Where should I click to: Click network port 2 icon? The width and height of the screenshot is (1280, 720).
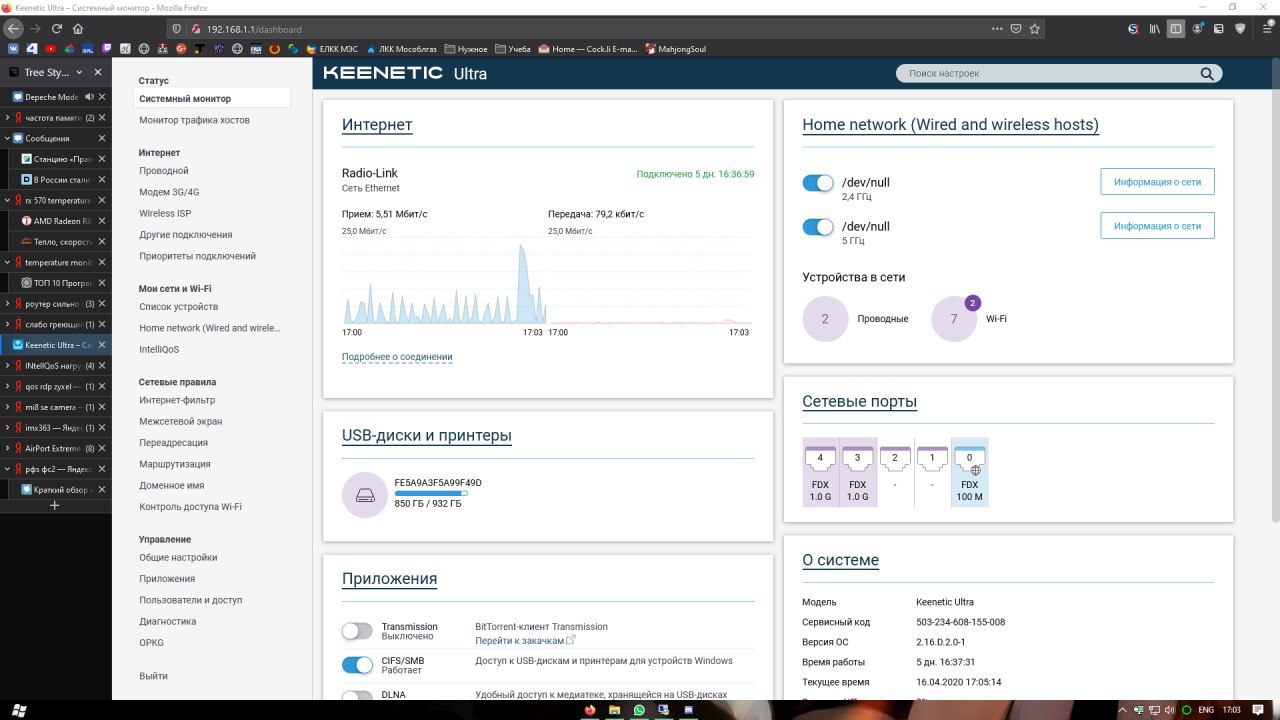pyautogui.click(x=895, y=459)
